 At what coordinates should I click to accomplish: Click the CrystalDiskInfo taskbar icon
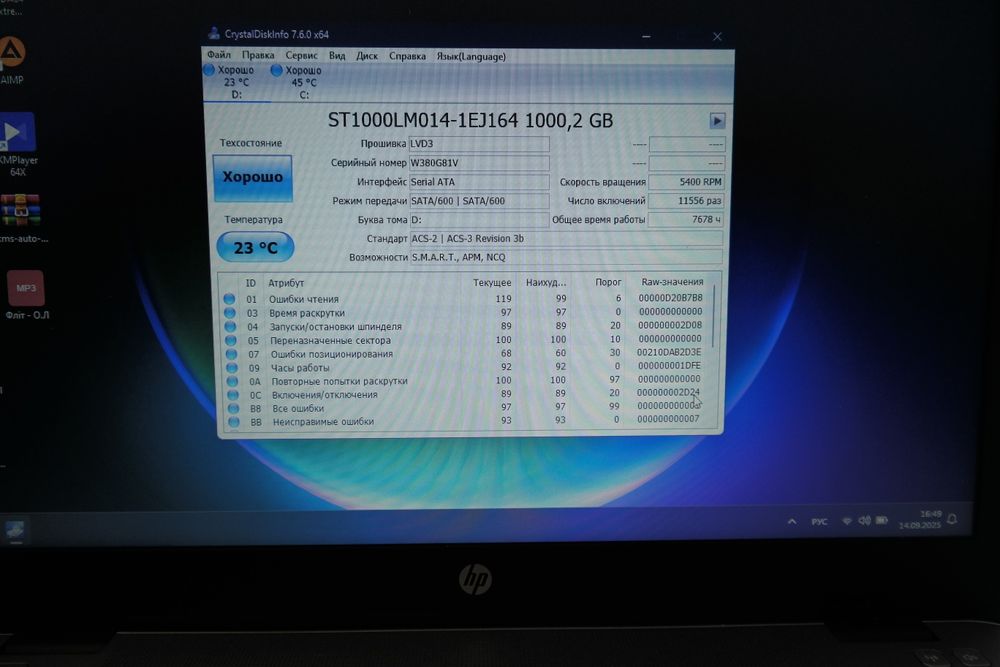coord(15,531)
